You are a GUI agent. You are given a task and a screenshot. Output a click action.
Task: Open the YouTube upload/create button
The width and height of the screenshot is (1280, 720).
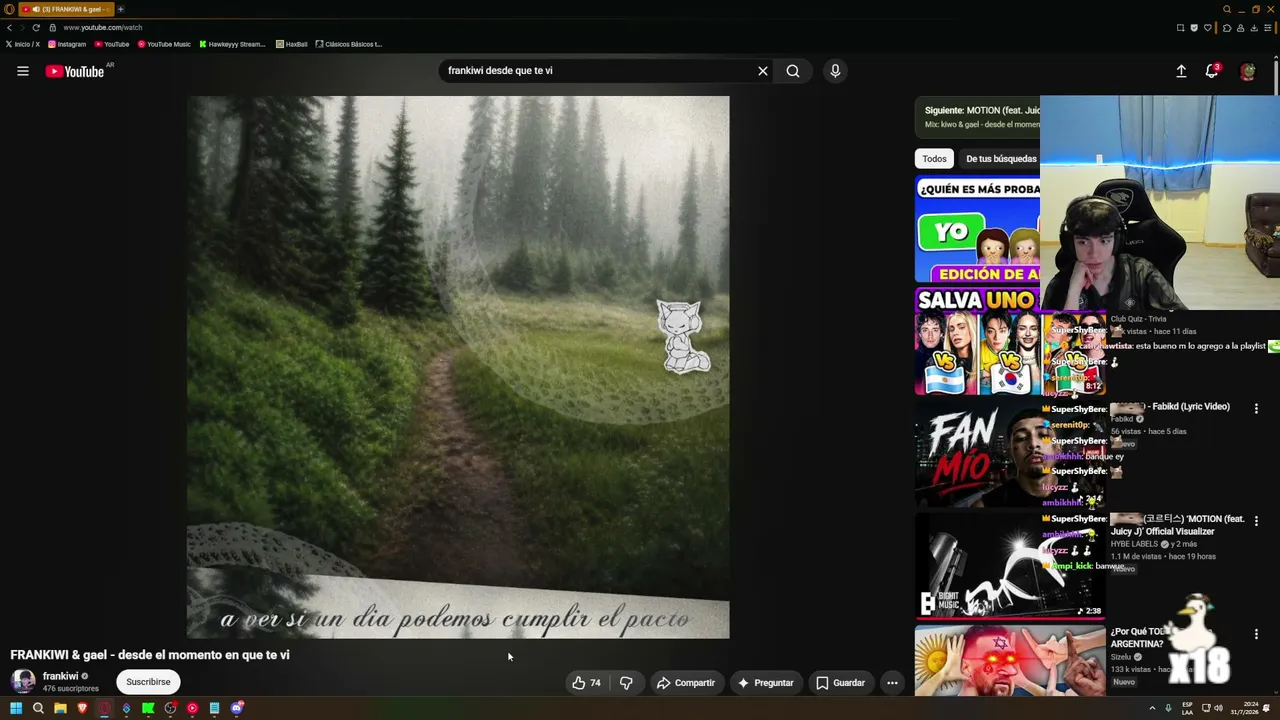point(1181,71)
